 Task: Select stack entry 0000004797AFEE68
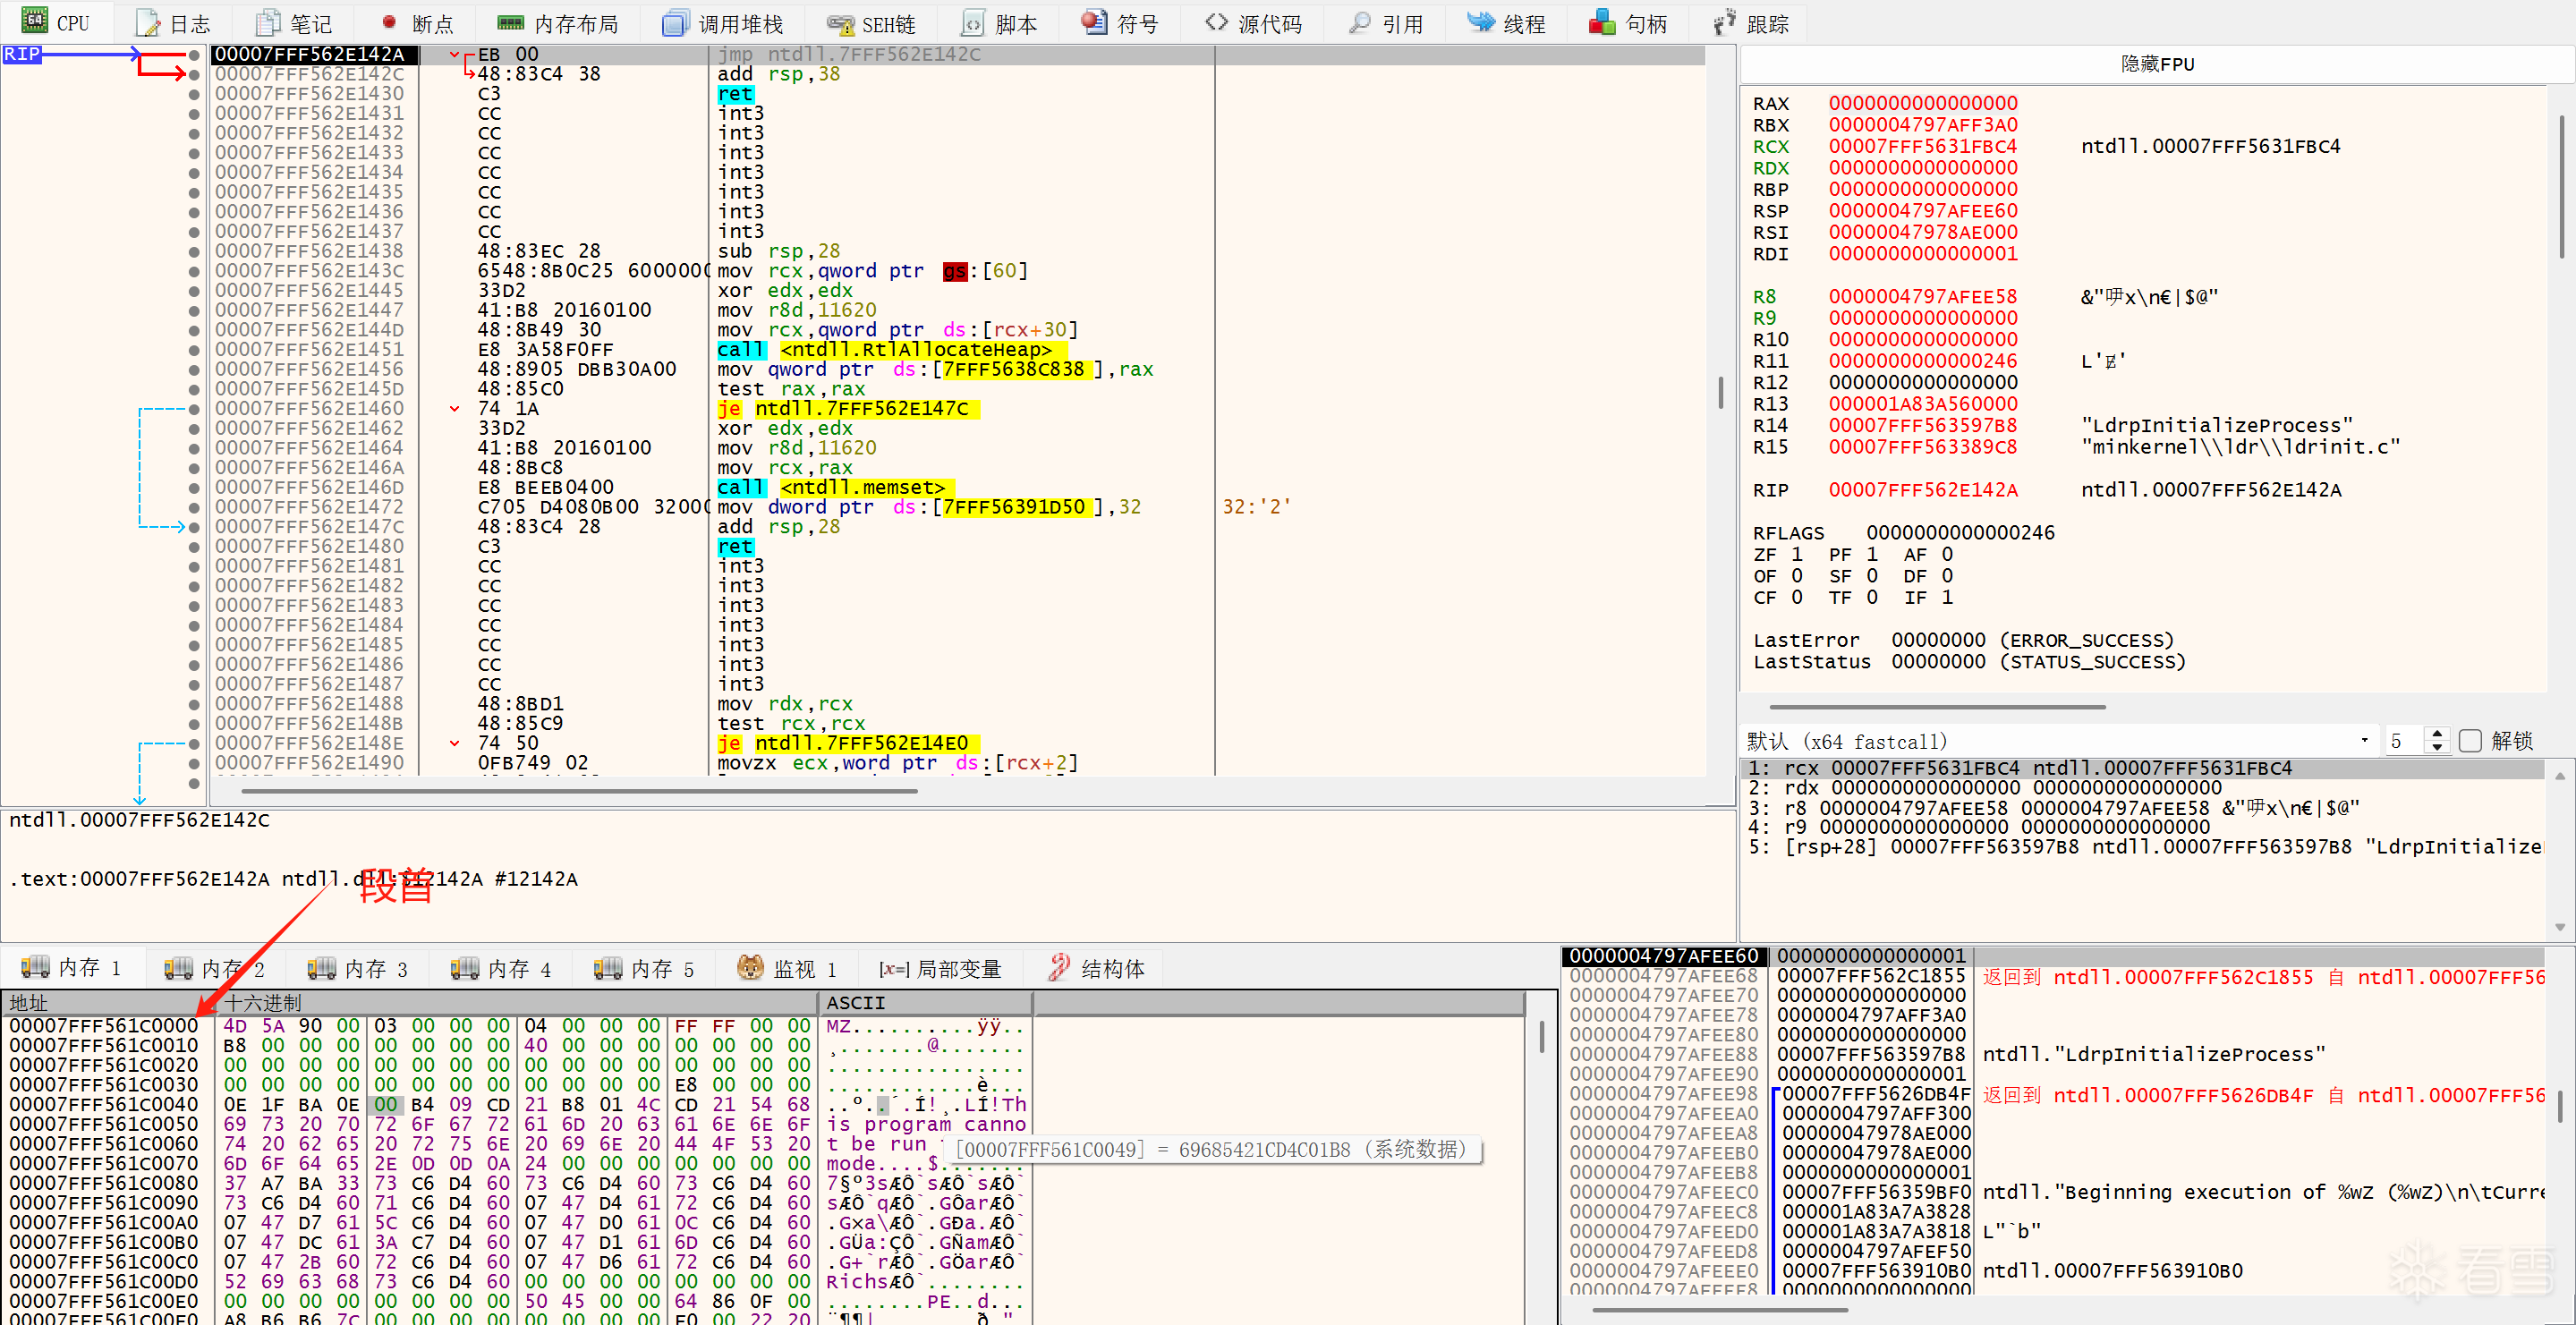(x=1663, y=976)
